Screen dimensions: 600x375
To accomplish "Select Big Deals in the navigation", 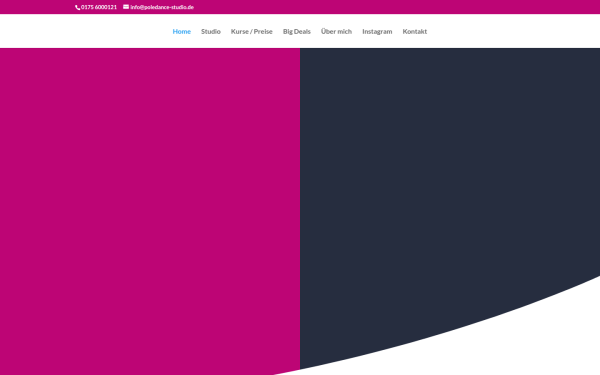I will click(297, 31).
